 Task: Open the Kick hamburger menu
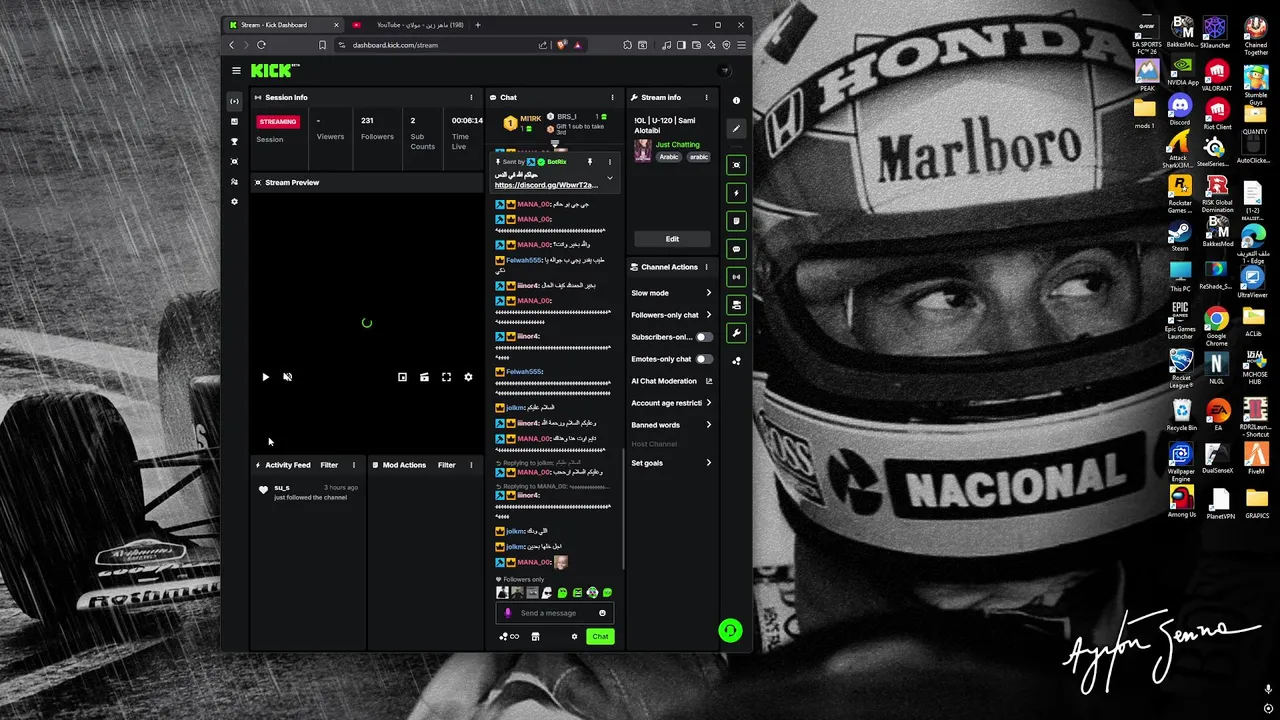[x=236, y=71]
